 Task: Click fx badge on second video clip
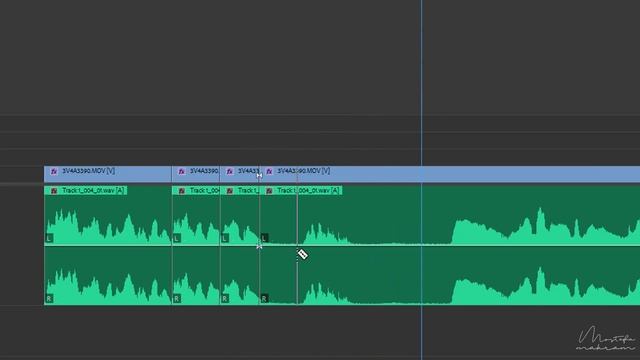tap(182, 171)
